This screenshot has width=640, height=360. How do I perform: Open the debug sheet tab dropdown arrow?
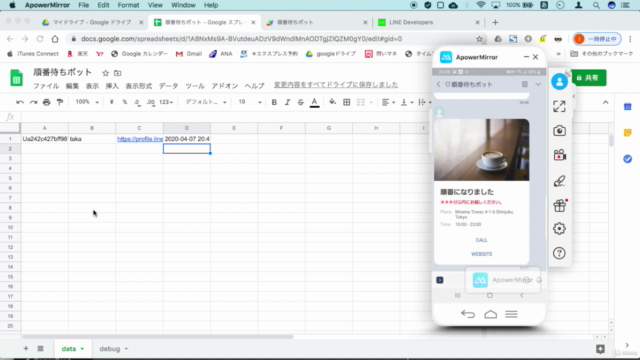click(126, 349)
